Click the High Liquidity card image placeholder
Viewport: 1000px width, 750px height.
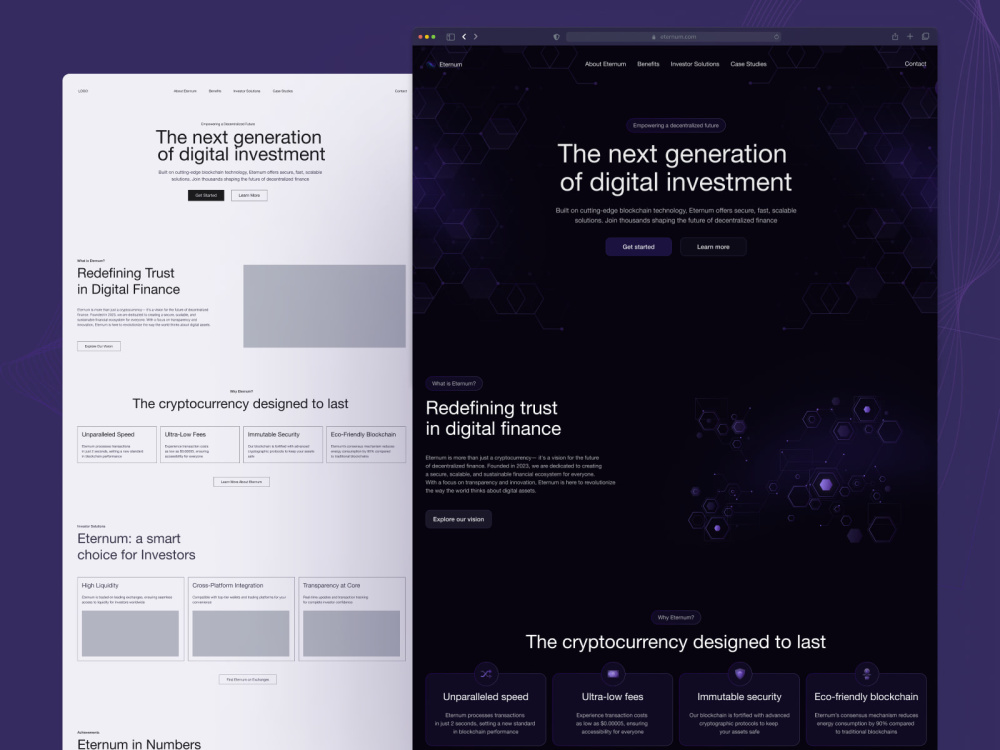tap(130, 633)
